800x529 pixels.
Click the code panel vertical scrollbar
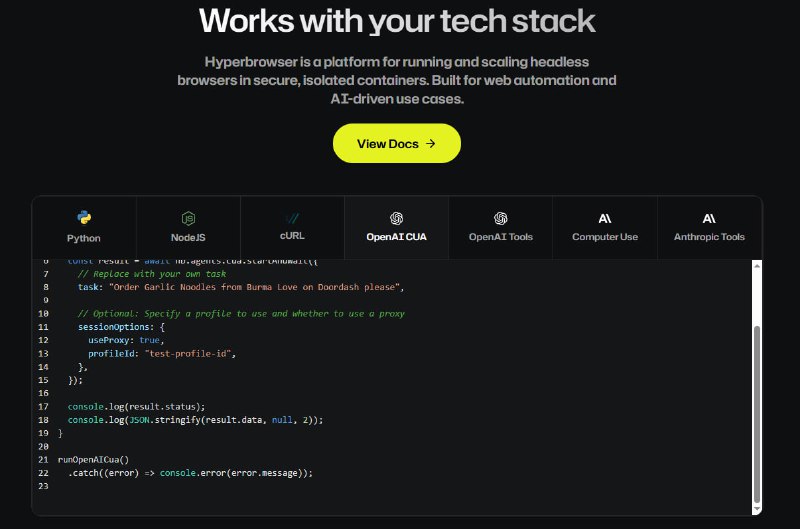pyautogui.click(x=756, y=400)
